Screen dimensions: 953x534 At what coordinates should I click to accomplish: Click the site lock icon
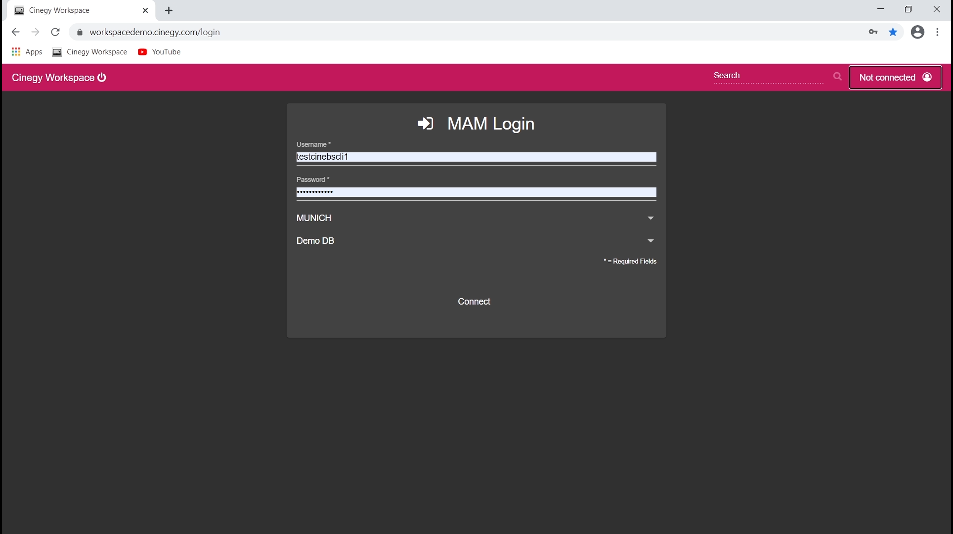click(x=80, y=32)
